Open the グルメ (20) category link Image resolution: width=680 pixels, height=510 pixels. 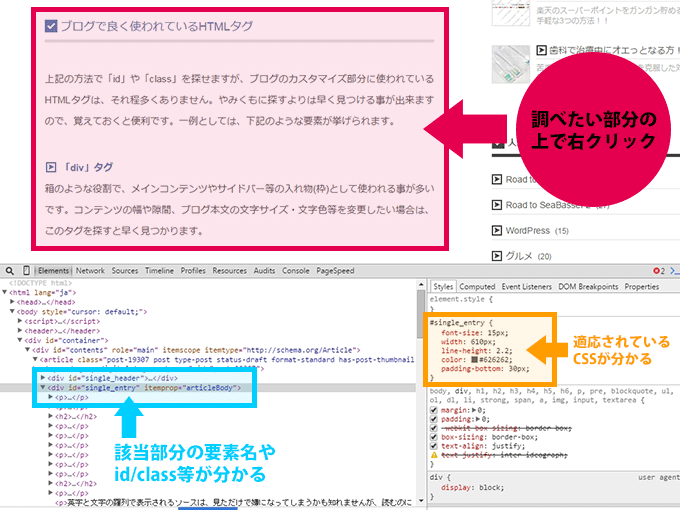point(528,256)
